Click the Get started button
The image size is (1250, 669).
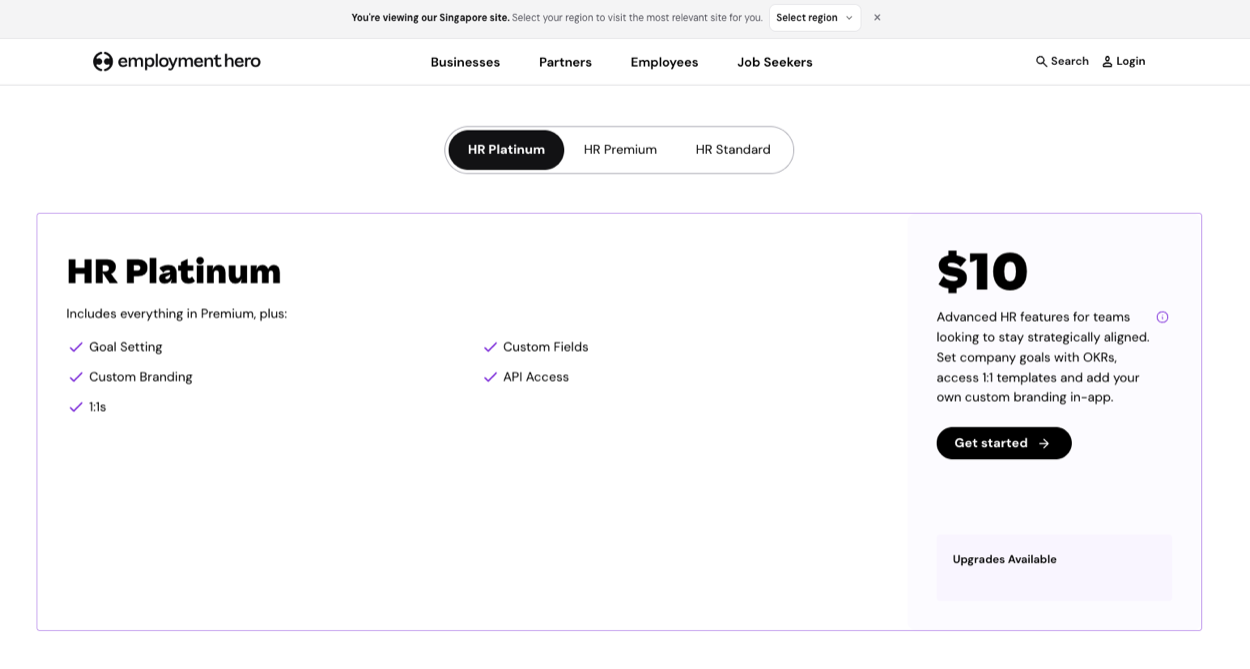(1003, 443)
